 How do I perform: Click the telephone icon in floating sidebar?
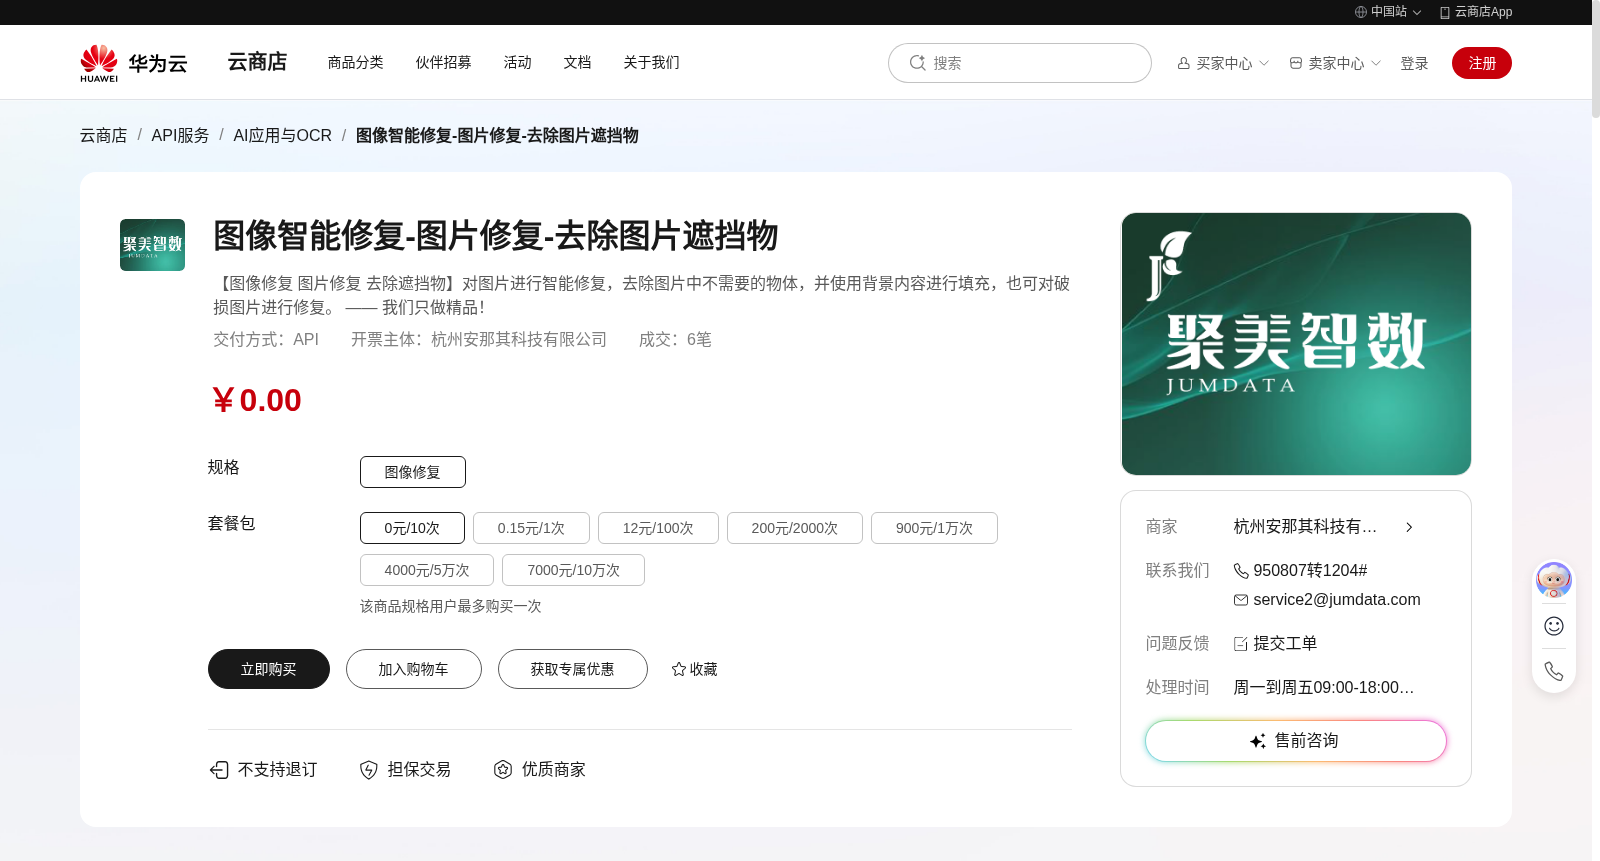click(x=1554, y=671)
